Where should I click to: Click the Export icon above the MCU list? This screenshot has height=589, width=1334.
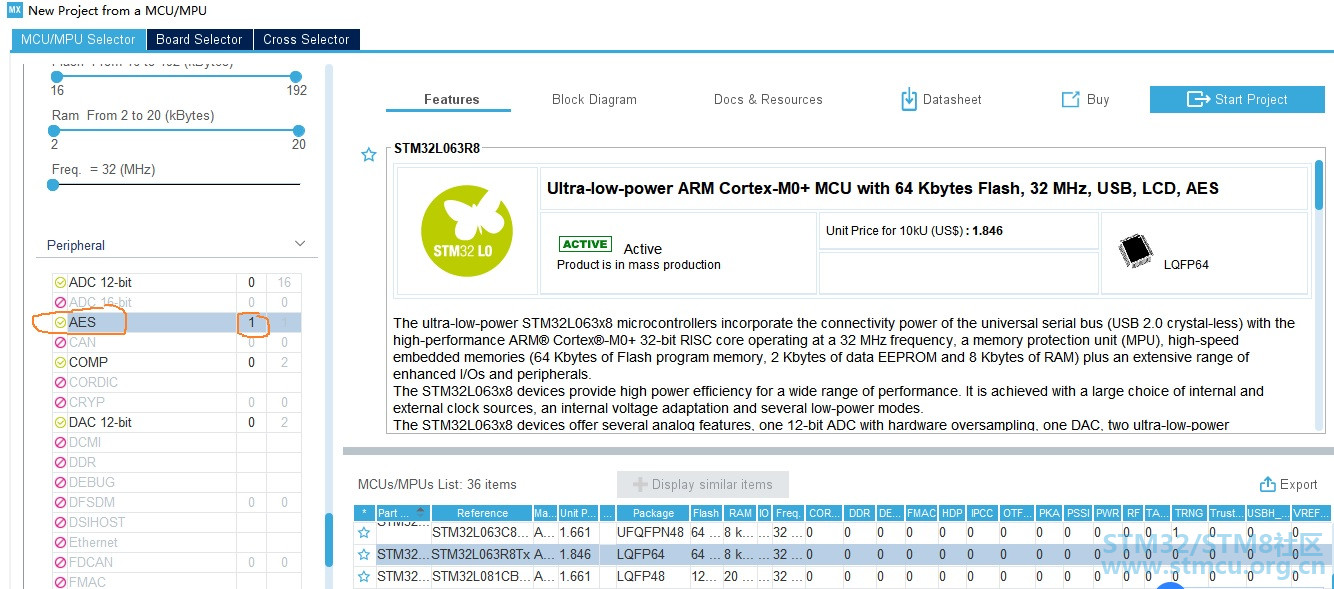point(1267,484)
